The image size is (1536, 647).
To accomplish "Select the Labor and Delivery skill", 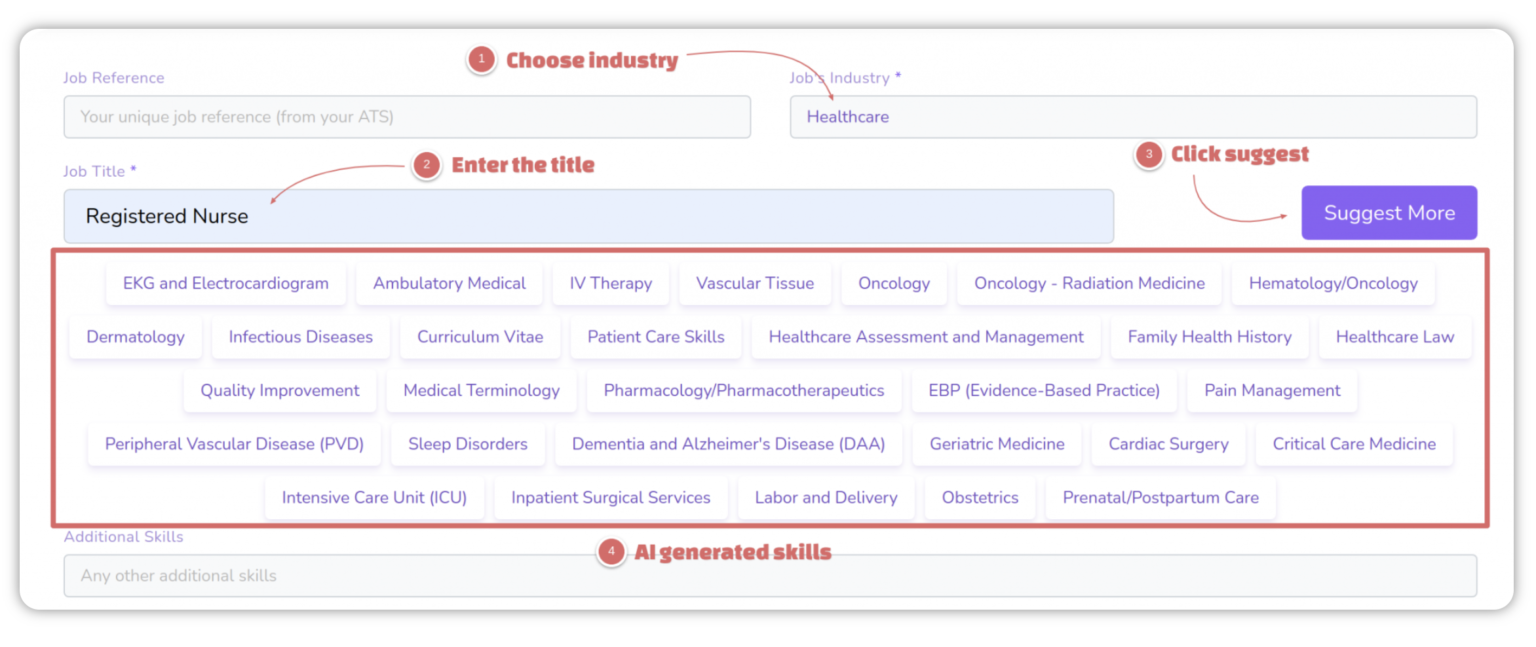I will [x=826, y=497].
